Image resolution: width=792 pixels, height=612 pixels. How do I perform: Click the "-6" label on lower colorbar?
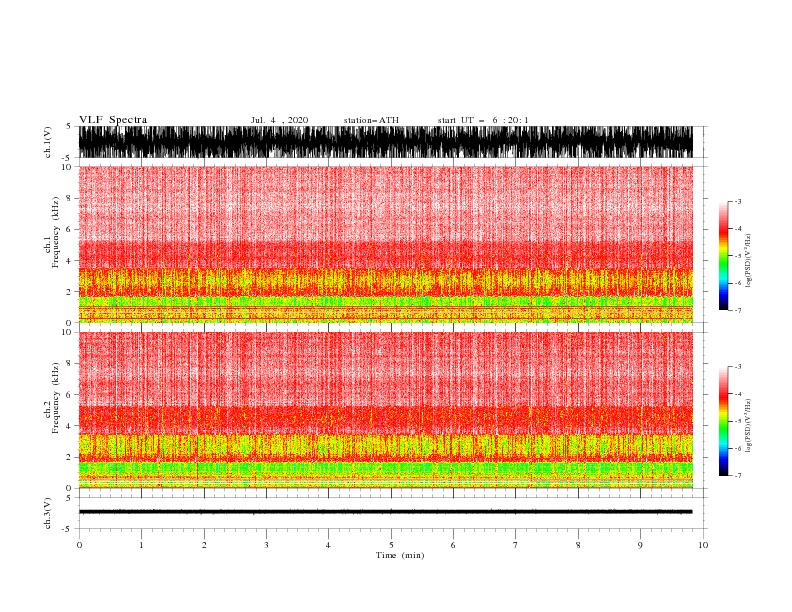coord(738,448)
